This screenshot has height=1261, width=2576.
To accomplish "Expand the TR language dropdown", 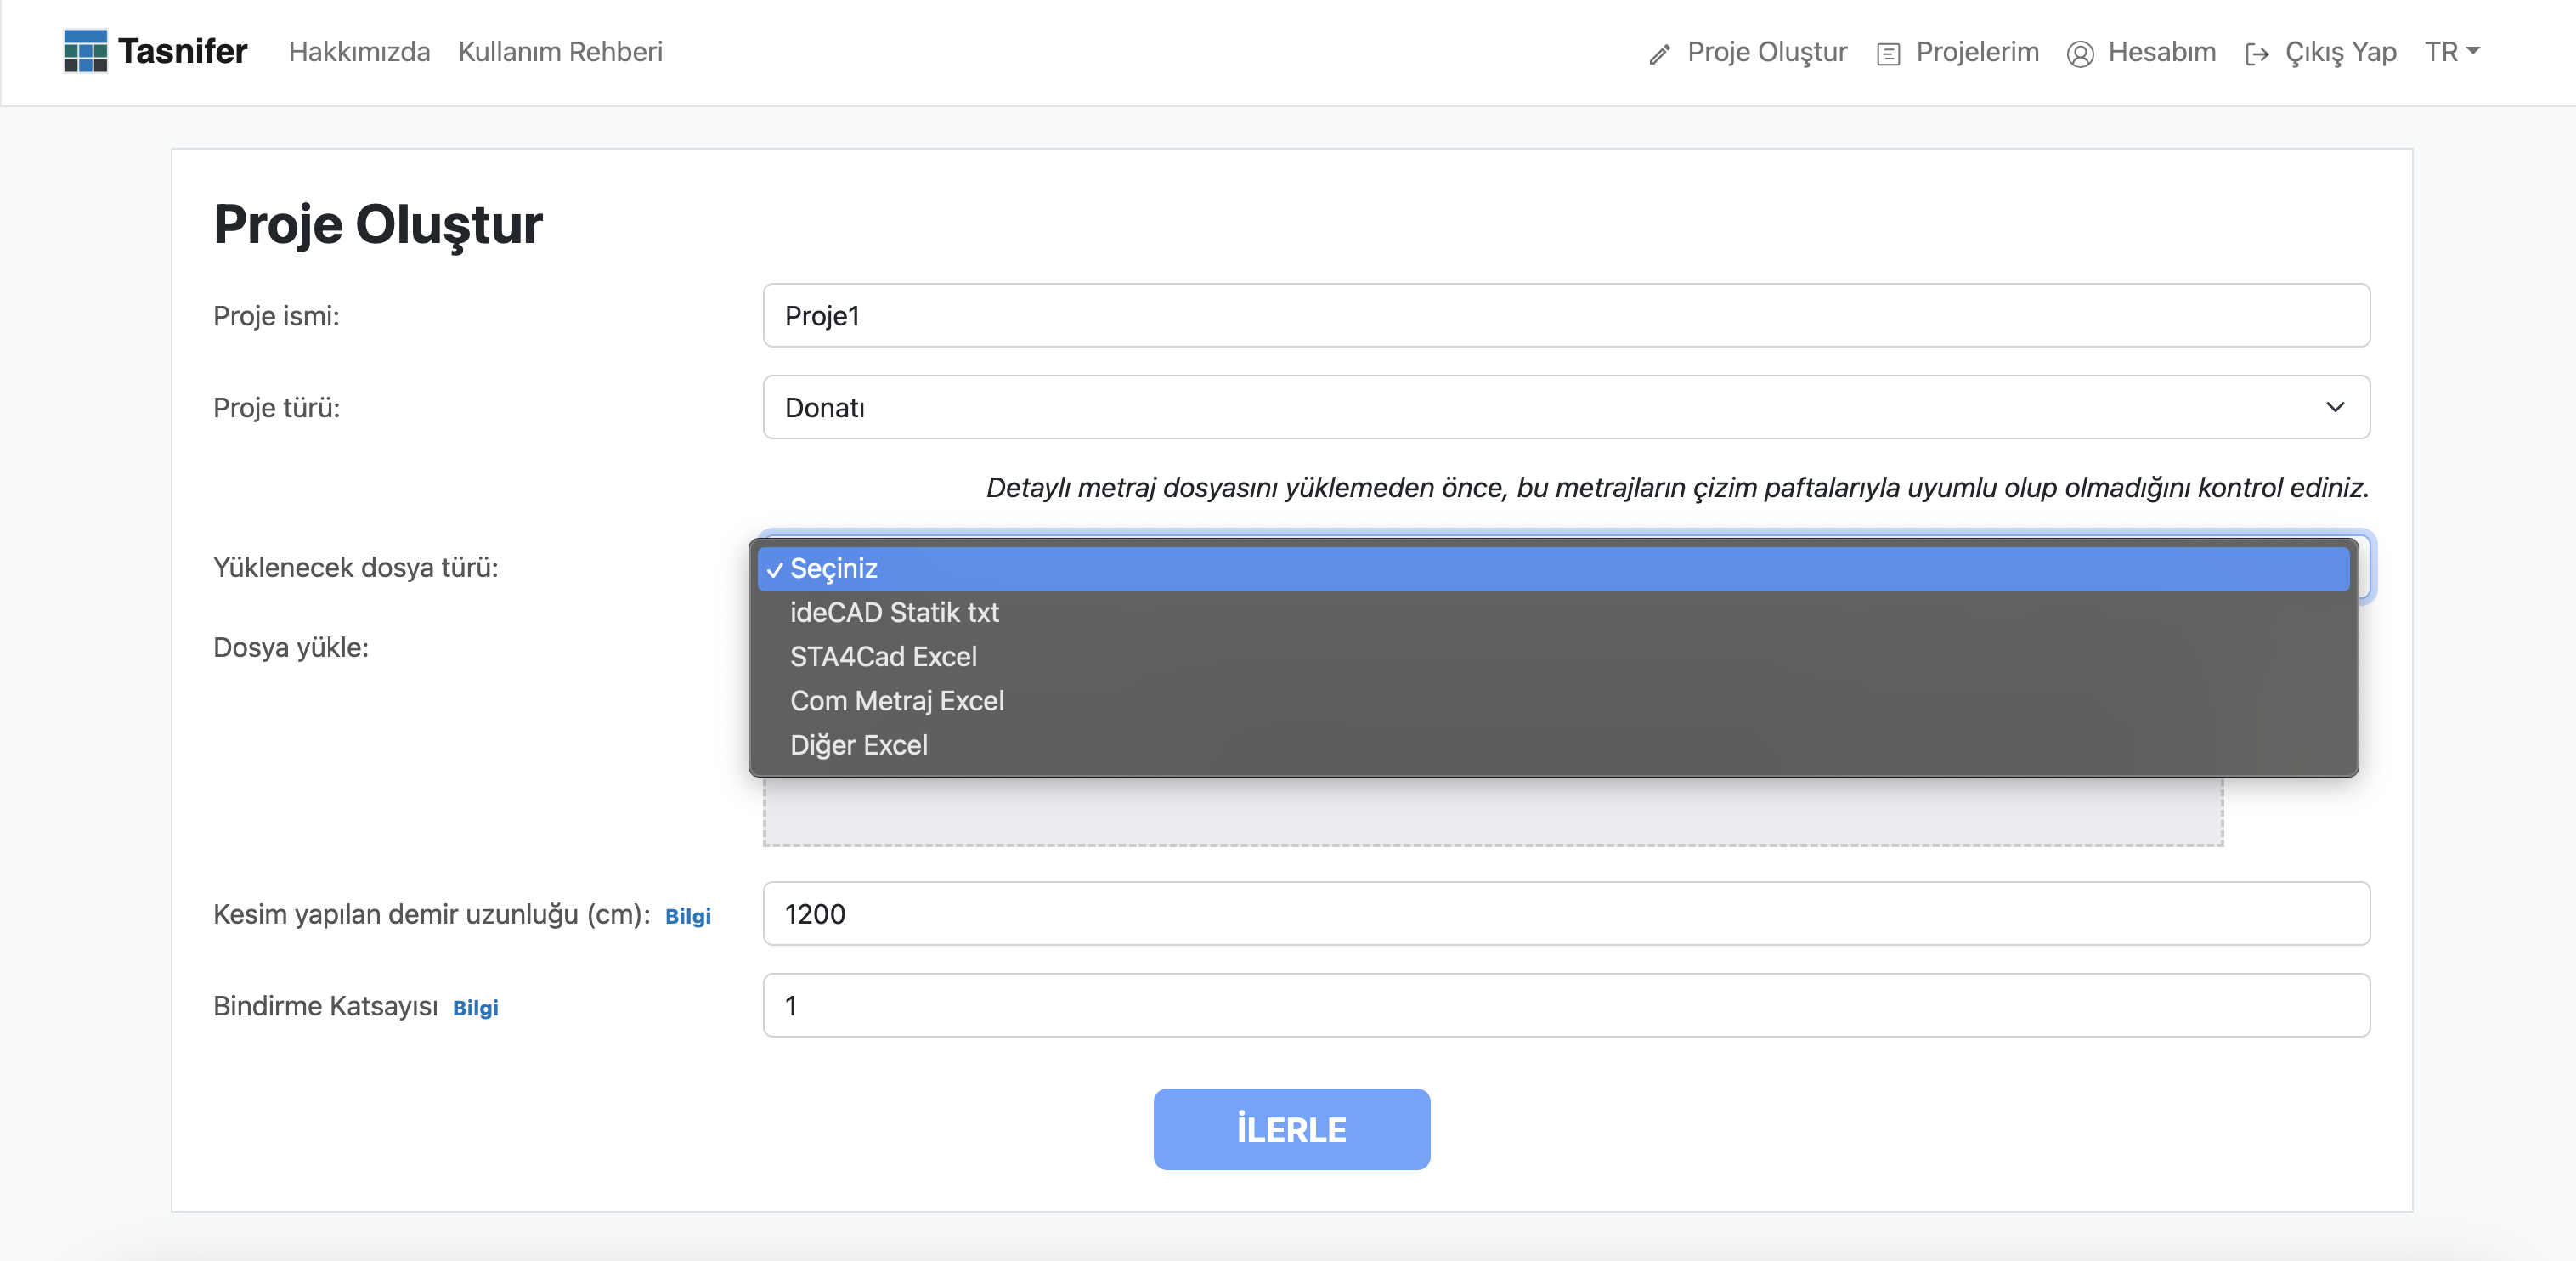I will [x=2452, y=52].
